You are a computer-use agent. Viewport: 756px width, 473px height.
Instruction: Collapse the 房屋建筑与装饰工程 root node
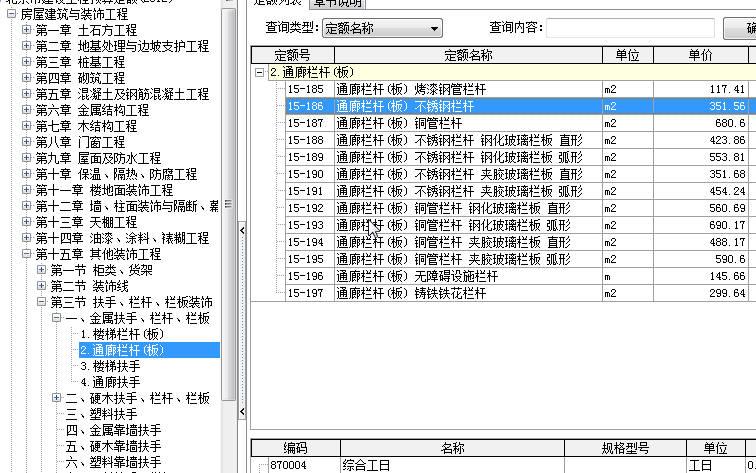[12, 14]
